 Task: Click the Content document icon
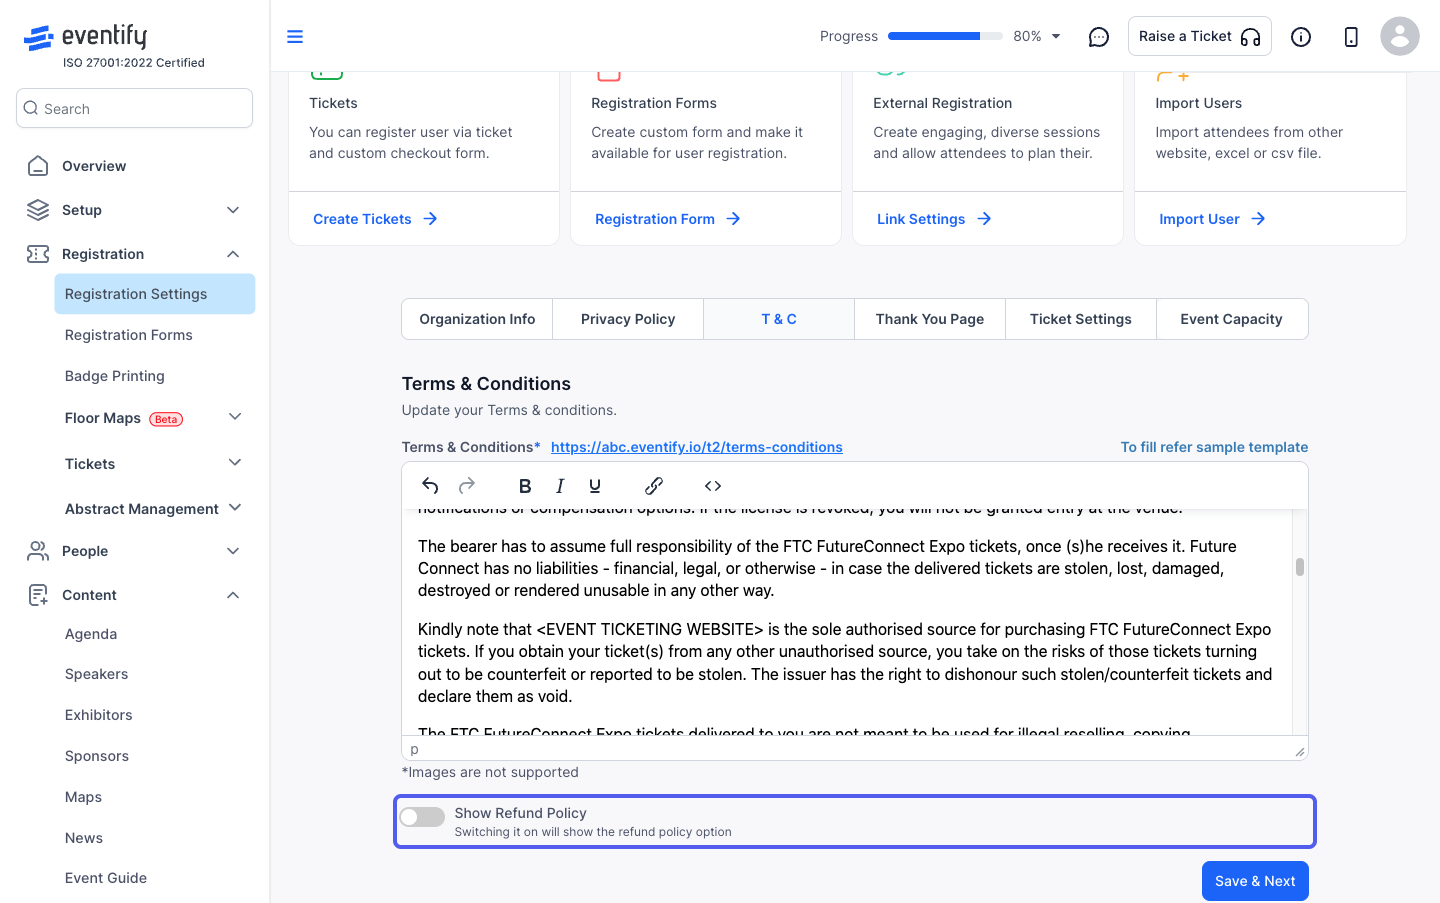(x=38, y=595)
